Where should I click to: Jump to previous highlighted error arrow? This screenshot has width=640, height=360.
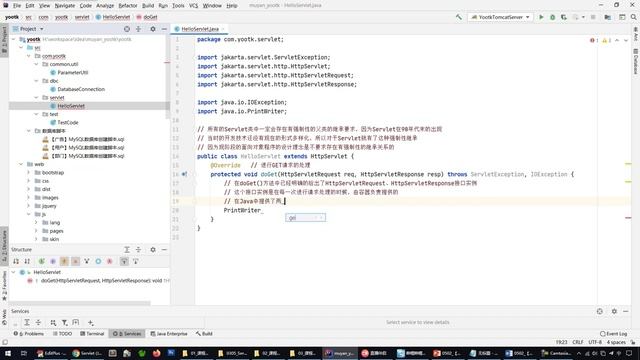[617, 40]
